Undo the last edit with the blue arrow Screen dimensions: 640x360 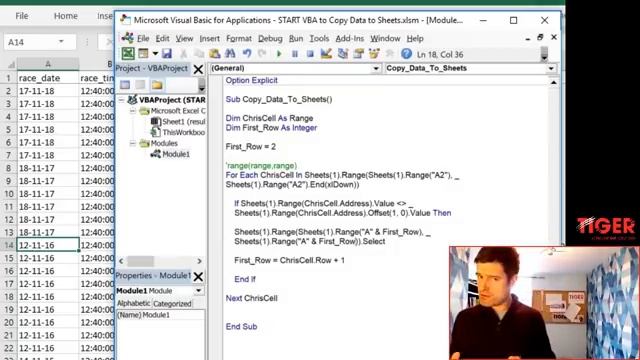click(247, 53)
